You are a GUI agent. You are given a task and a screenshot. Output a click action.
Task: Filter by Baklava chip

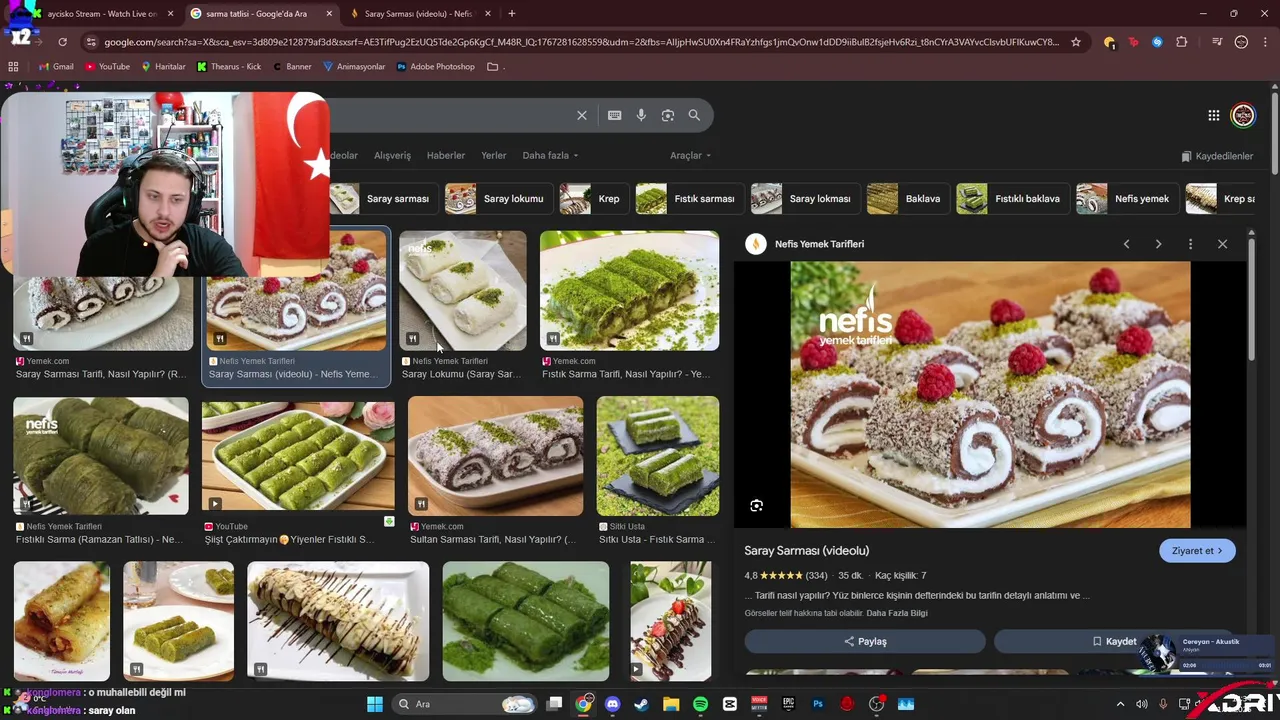[x=906, y=199]
